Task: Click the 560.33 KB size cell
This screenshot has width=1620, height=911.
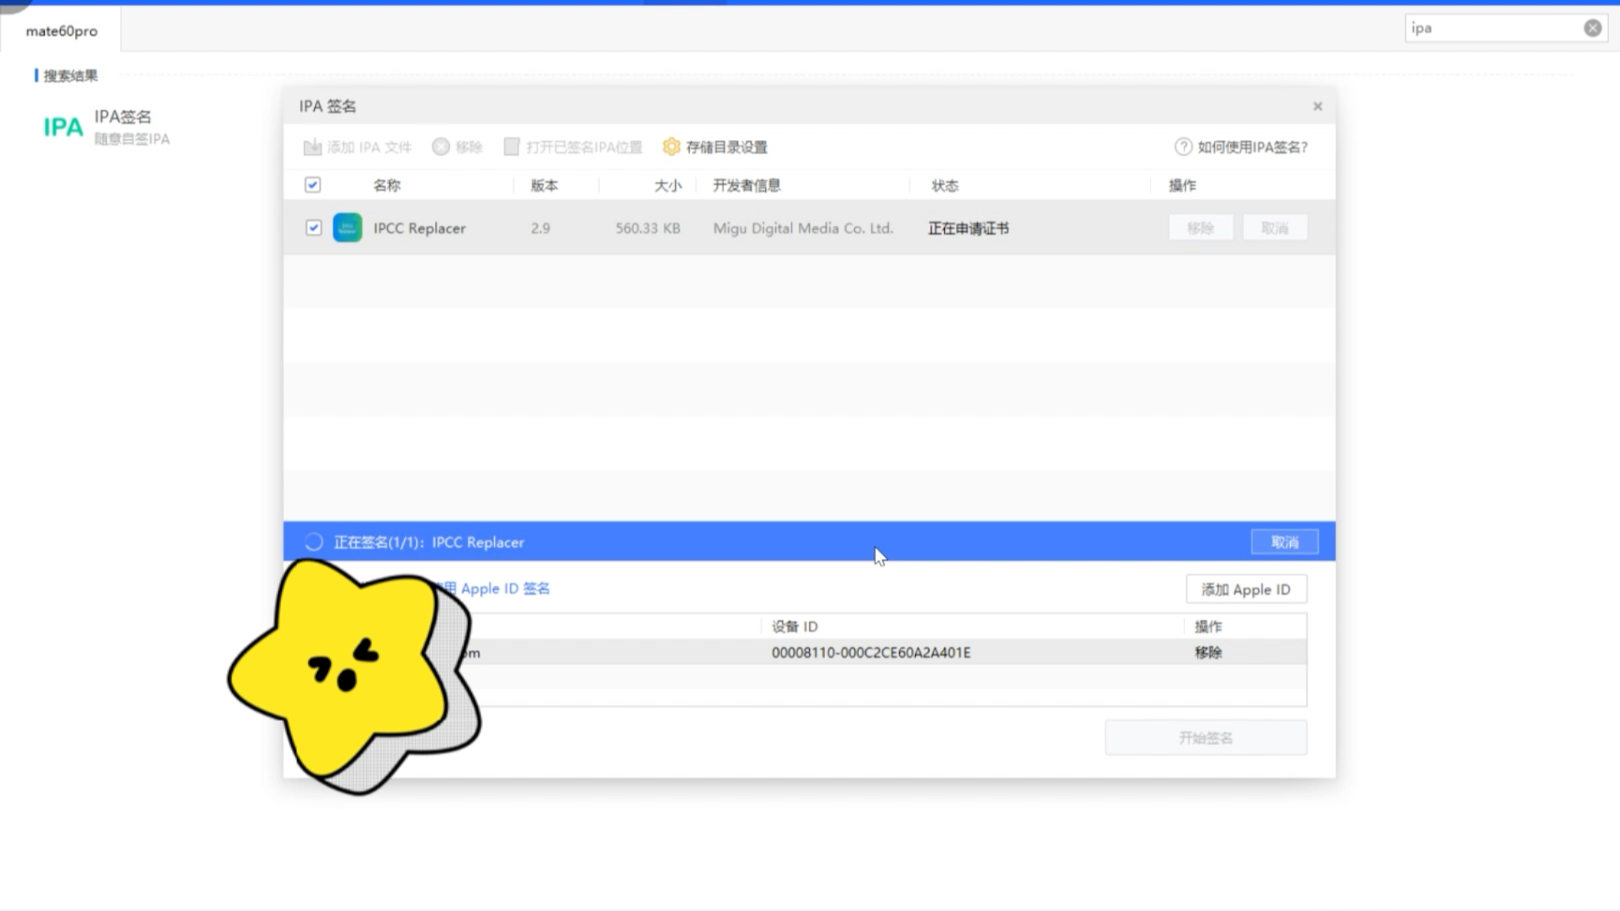Action: point(648,228)
